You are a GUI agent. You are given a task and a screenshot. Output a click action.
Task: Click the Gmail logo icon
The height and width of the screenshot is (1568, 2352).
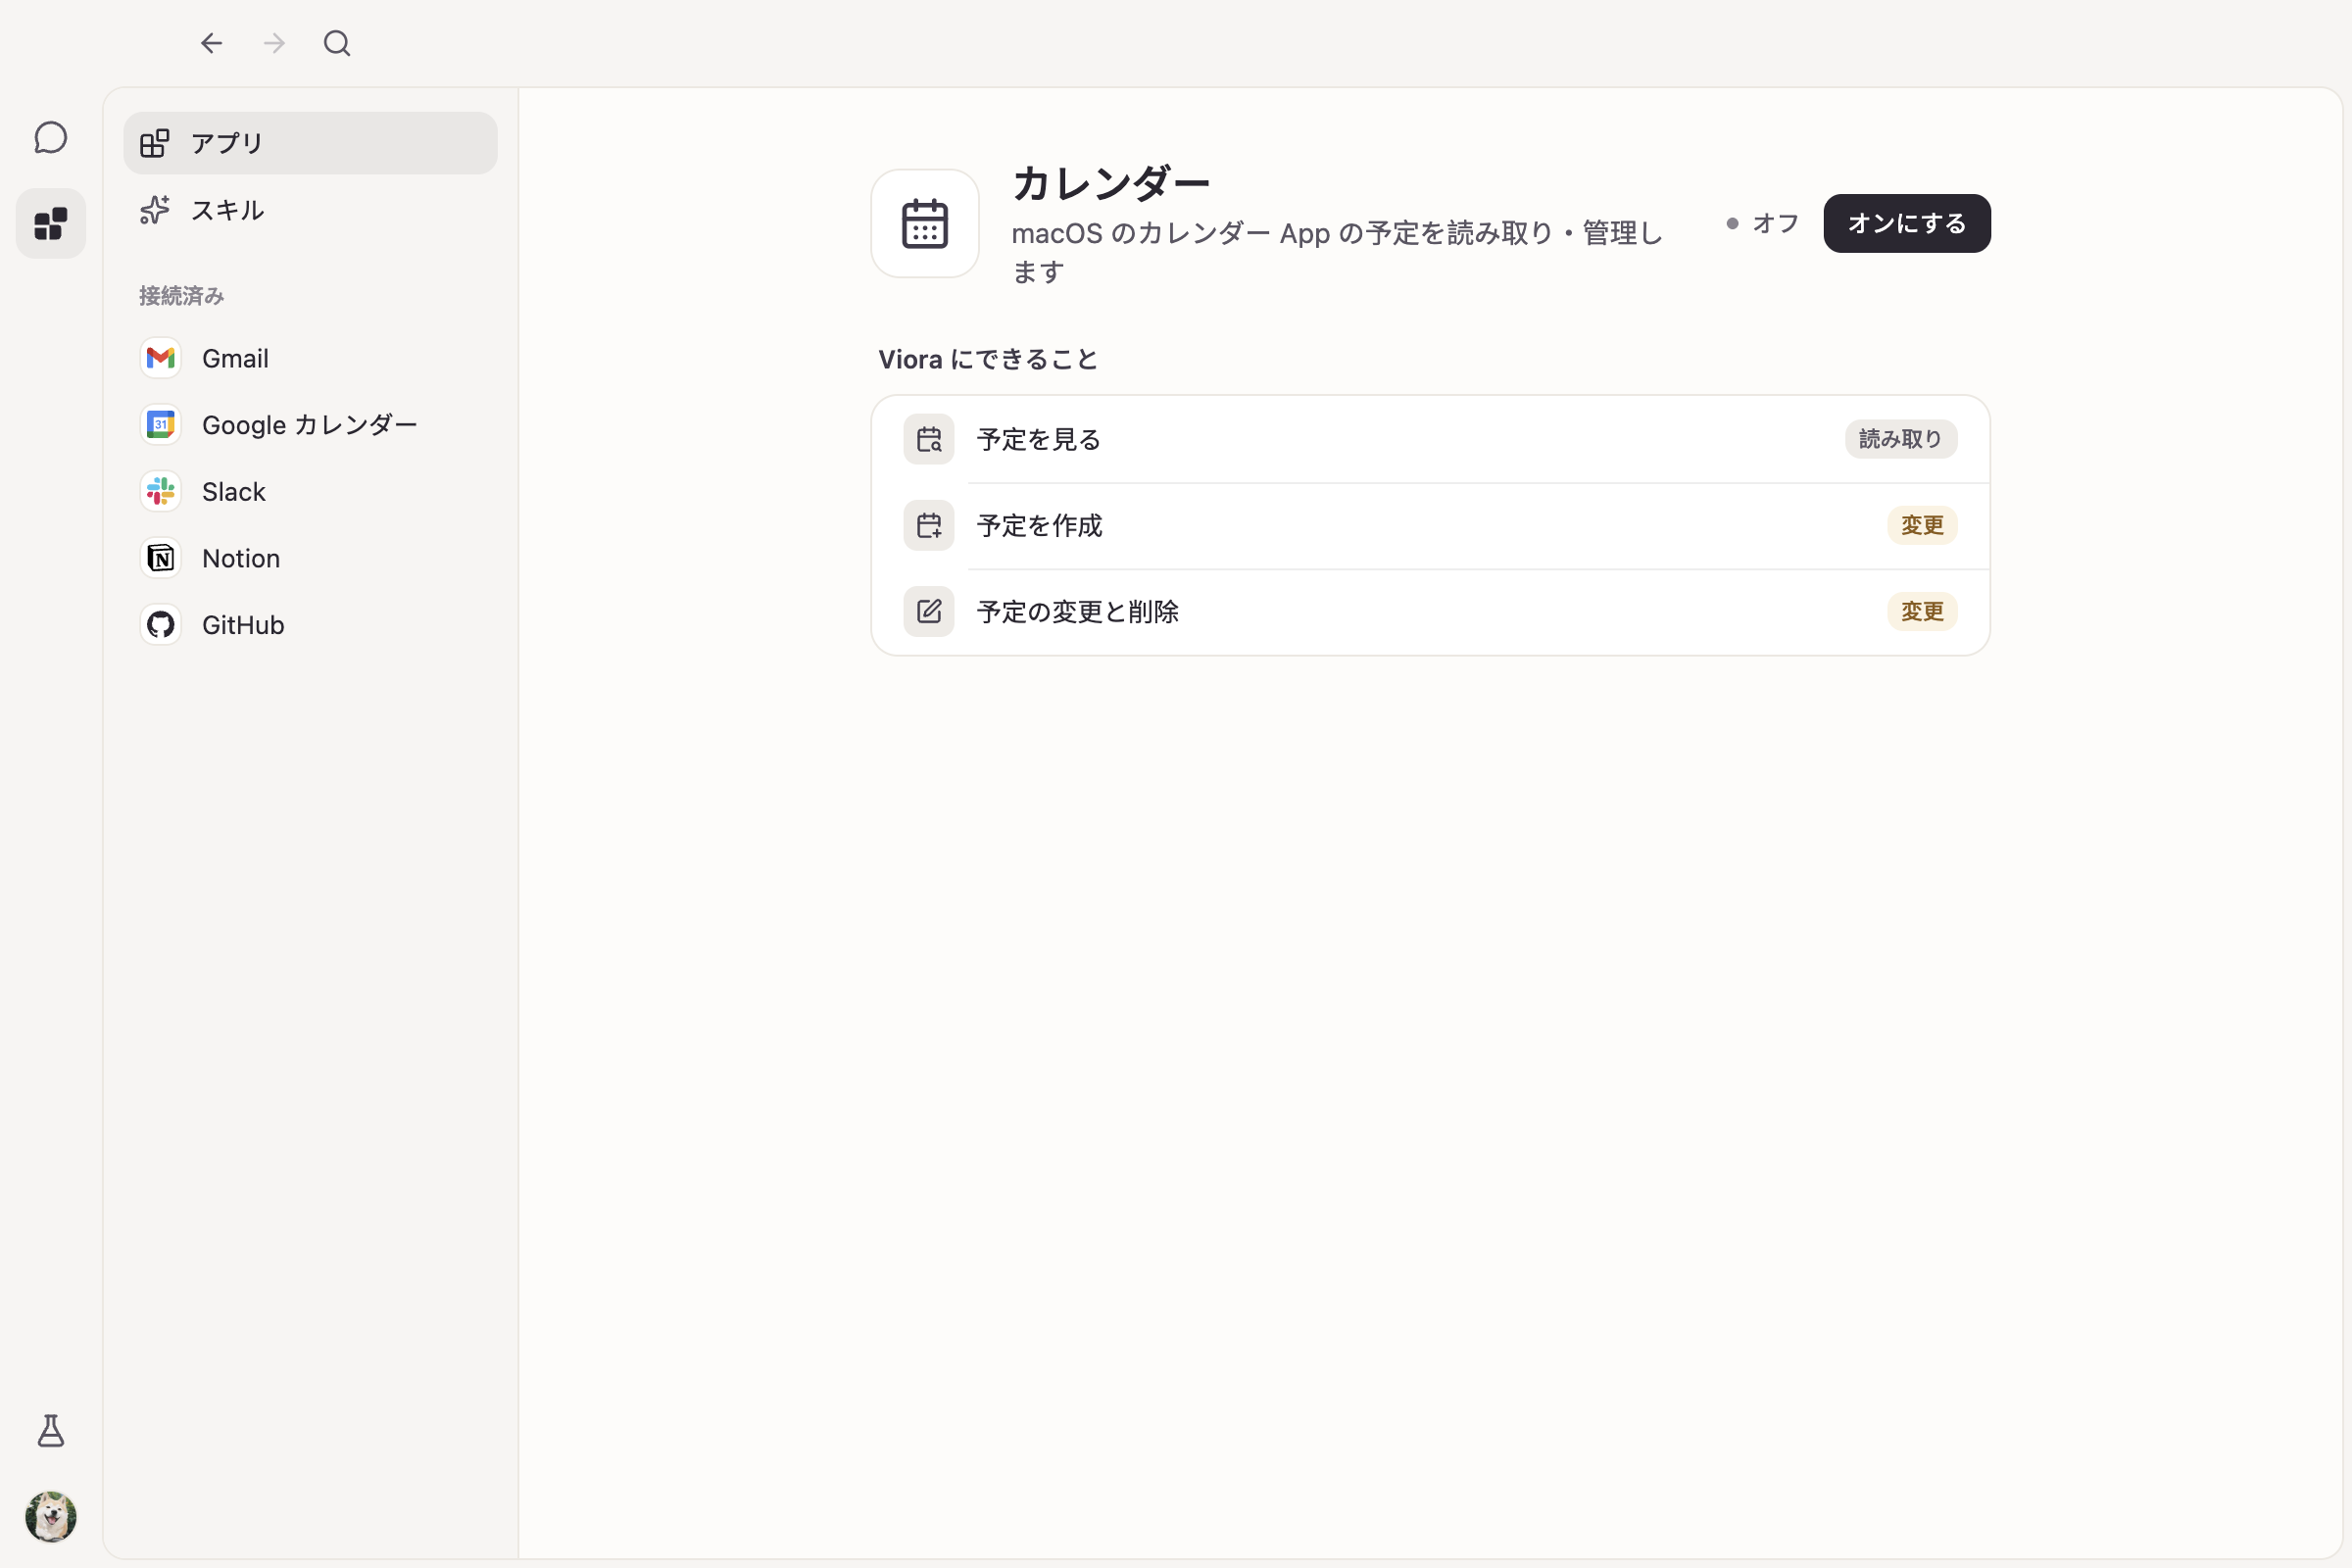point(160,358)
